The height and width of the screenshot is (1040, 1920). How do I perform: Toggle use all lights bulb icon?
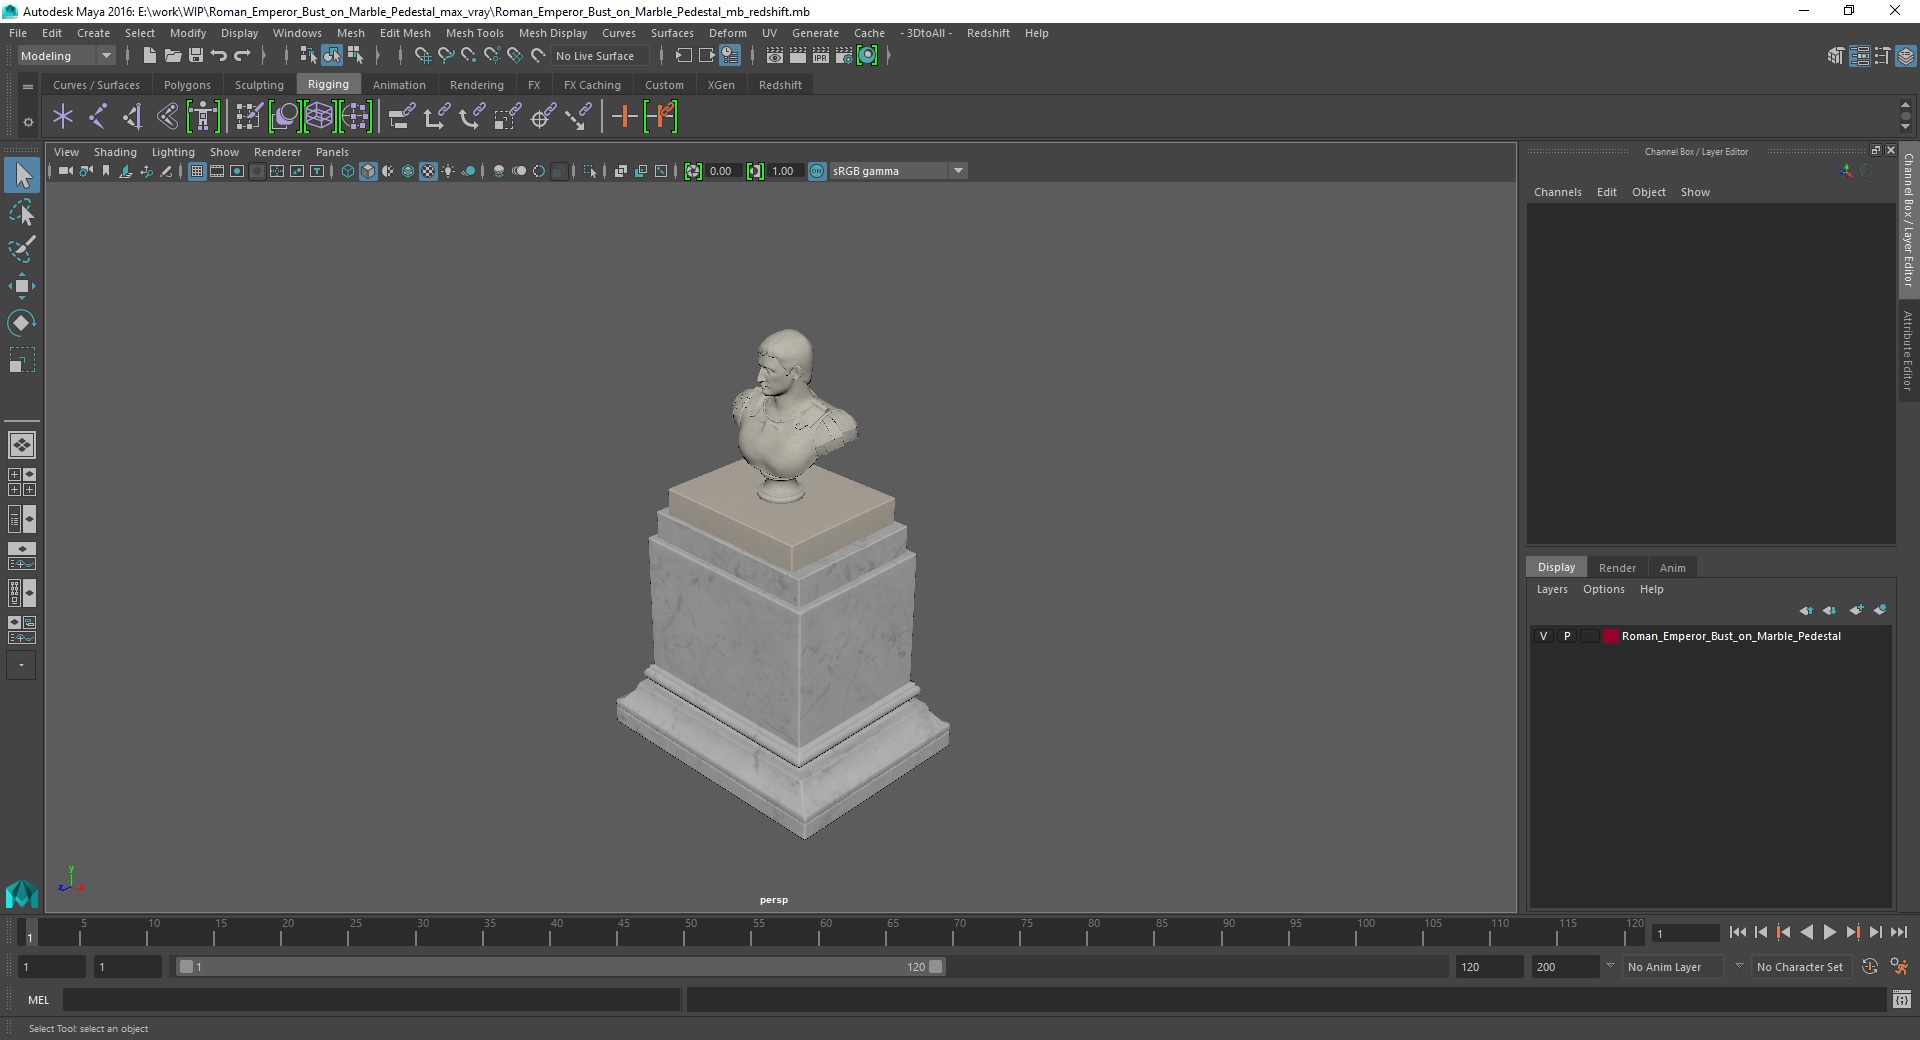[x=448, y=171]
